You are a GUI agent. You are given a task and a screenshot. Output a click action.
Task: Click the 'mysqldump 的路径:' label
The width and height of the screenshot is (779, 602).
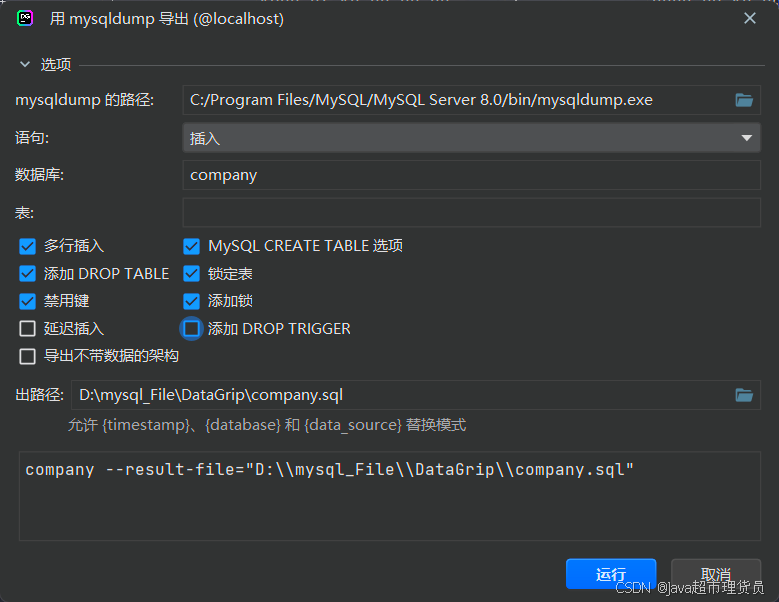[84, 100]
